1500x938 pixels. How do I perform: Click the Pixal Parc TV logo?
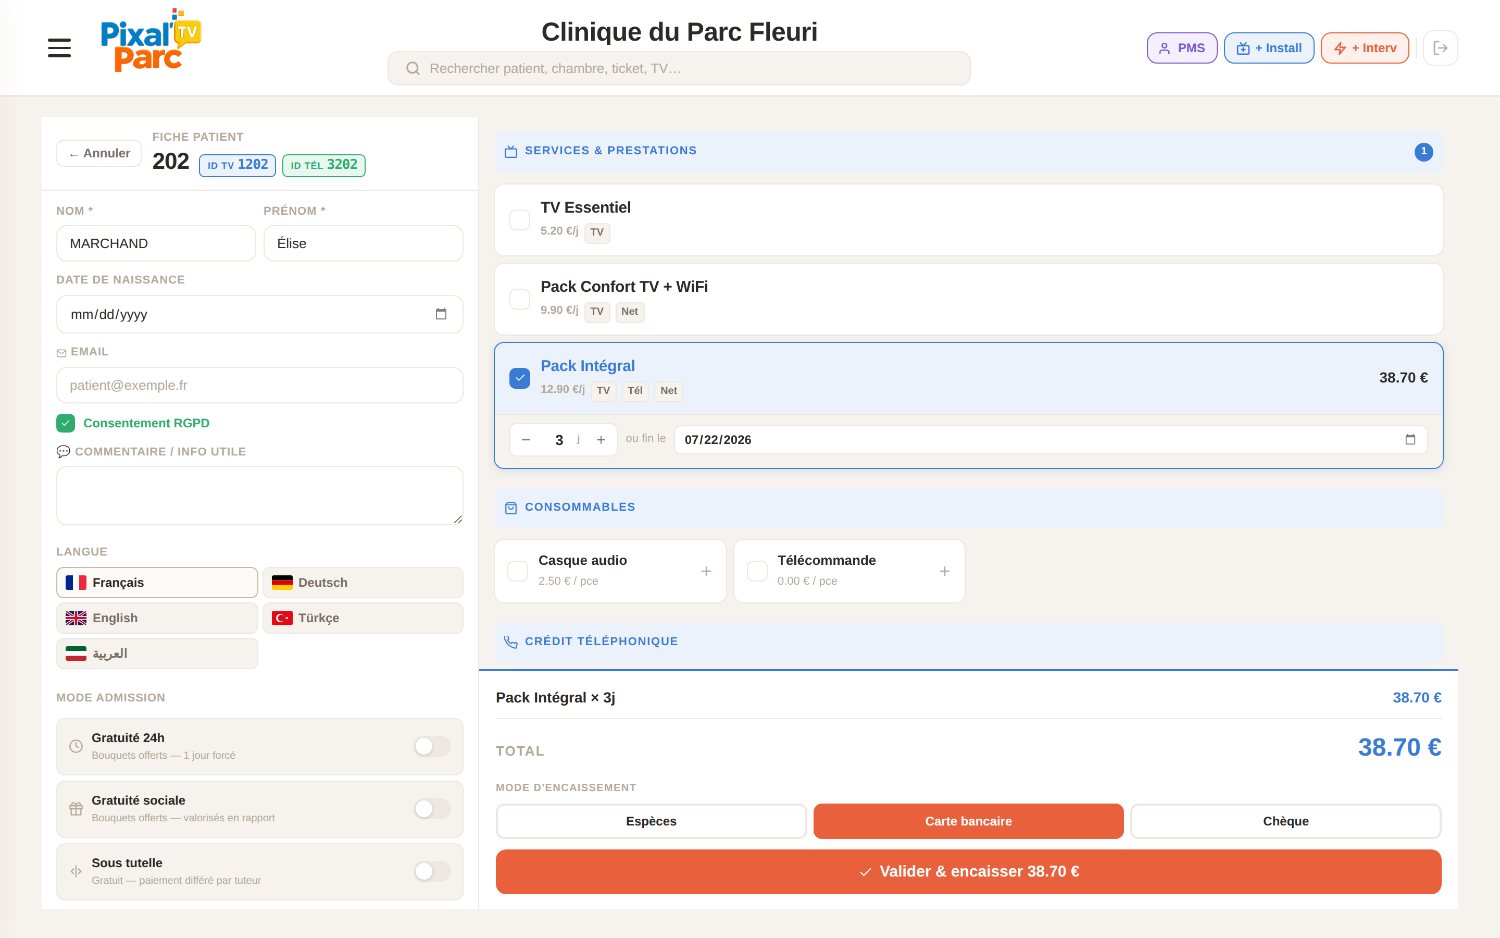coord(150,41)
